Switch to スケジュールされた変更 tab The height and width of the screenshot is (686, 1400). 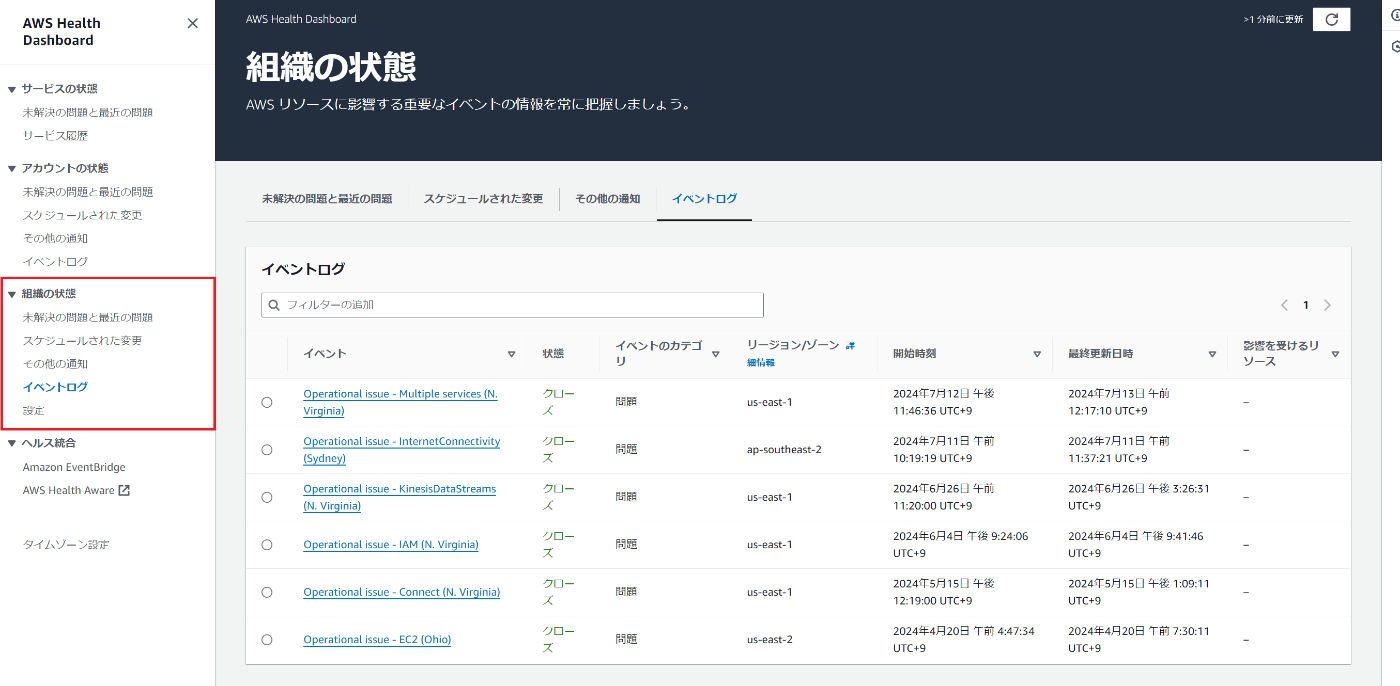483,199
